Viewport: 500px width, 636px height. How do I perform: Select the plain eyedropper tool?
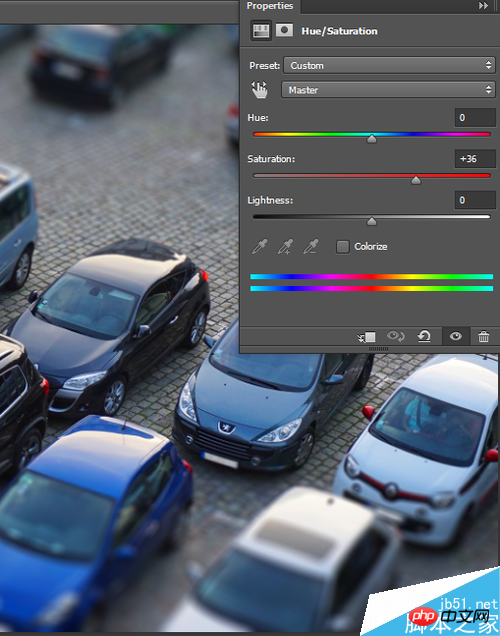260,246
